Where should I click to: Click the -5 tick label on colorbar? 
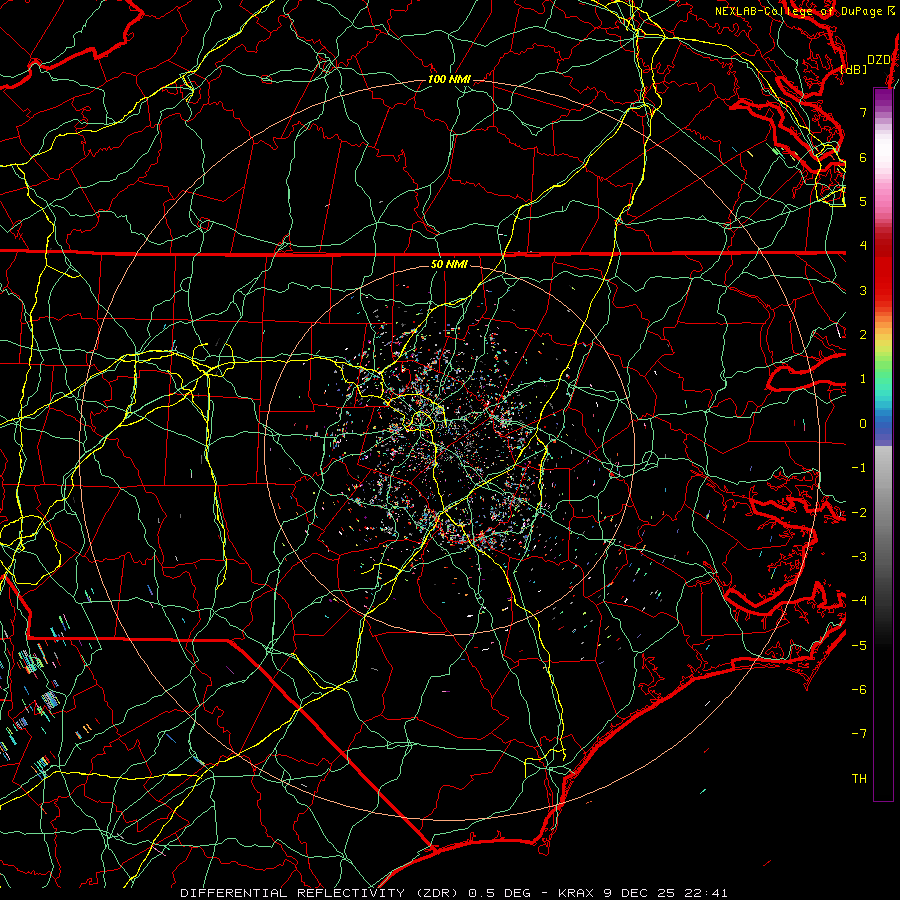point(859,645)
